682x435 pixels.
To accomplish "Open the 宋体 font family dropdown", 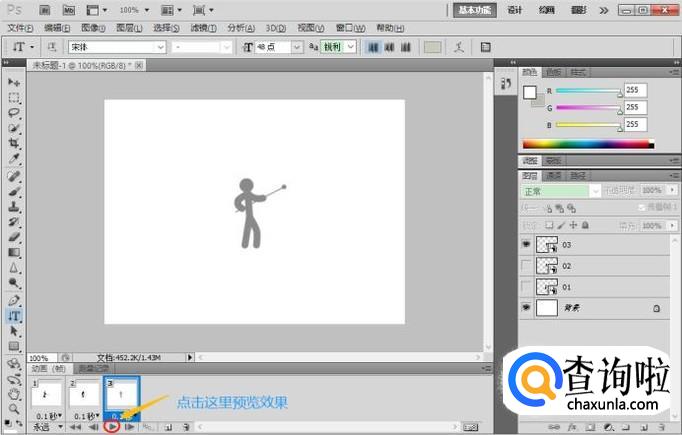I will click(x=116, y=47).
